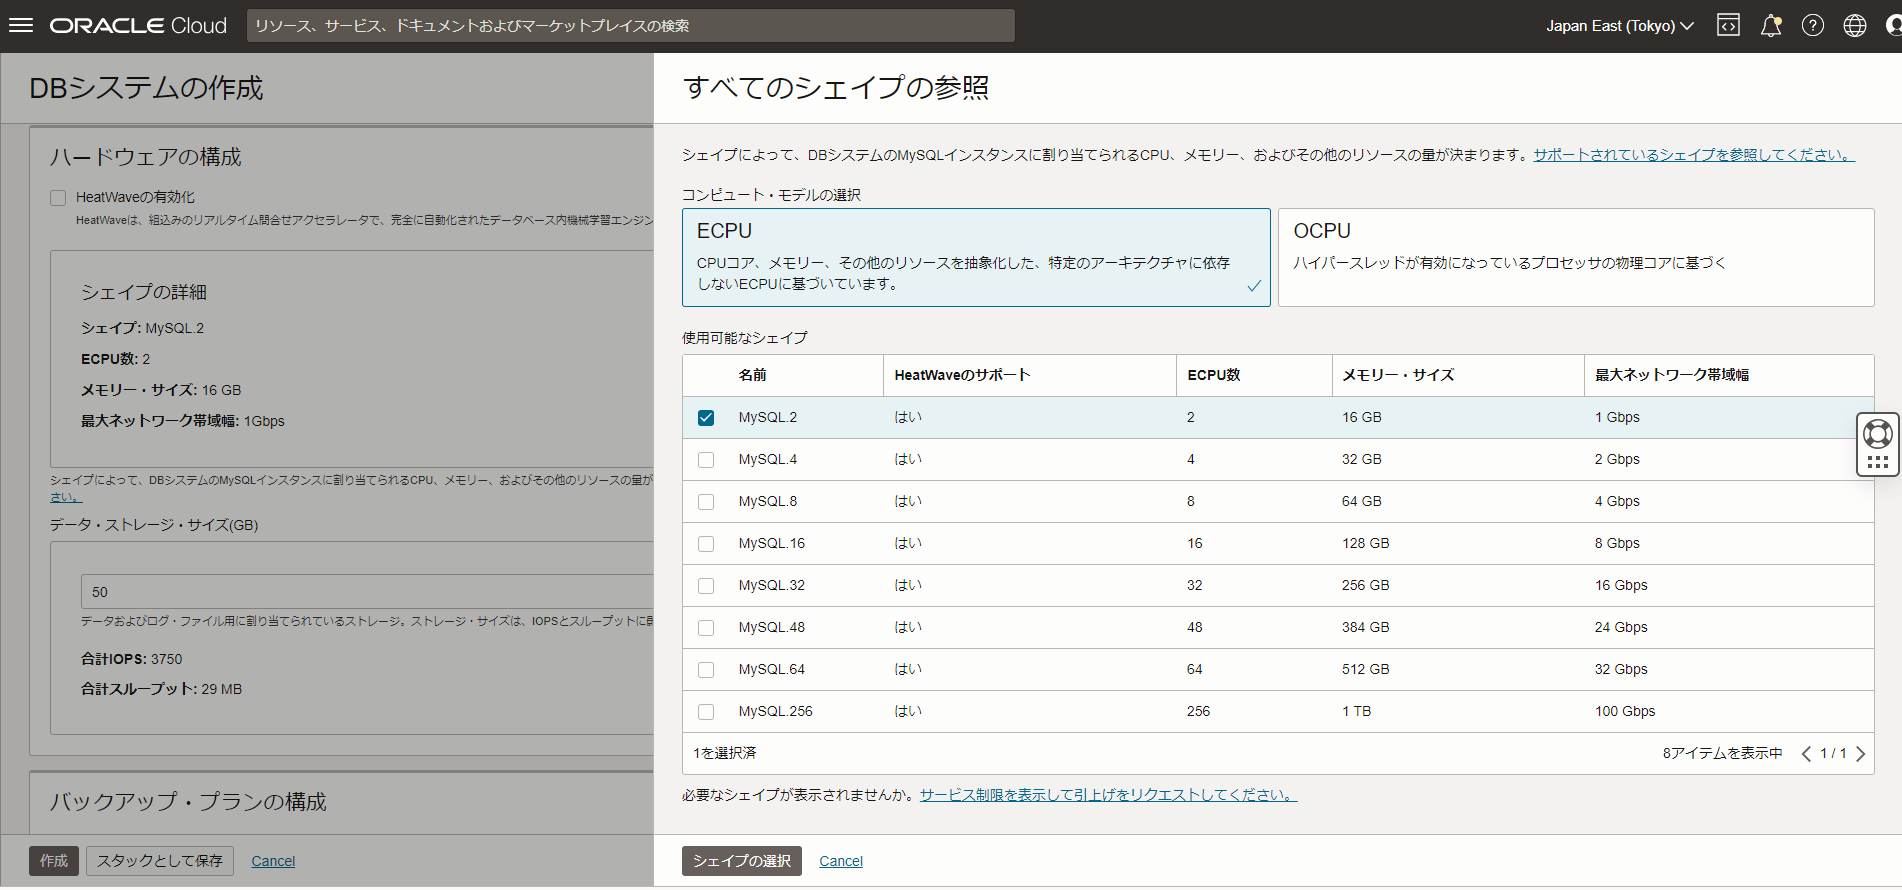Click the MySQL.256 name cell
1902x890 pixels.
[x=776, y=712]
